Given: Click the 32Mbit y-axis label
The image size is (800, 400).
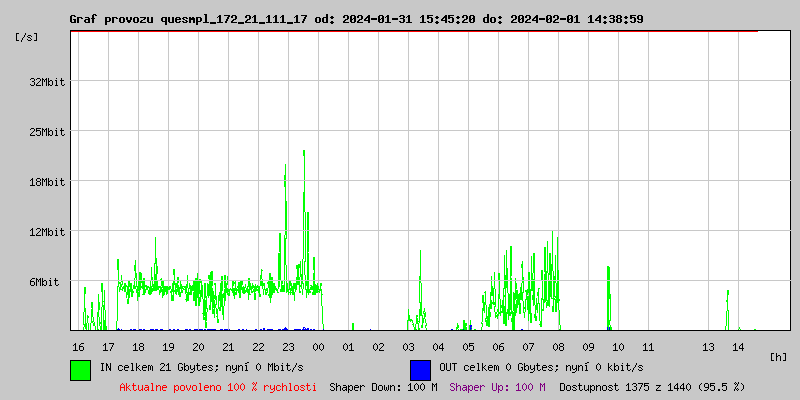Looking at the screenshot, I should click(47, 82).
